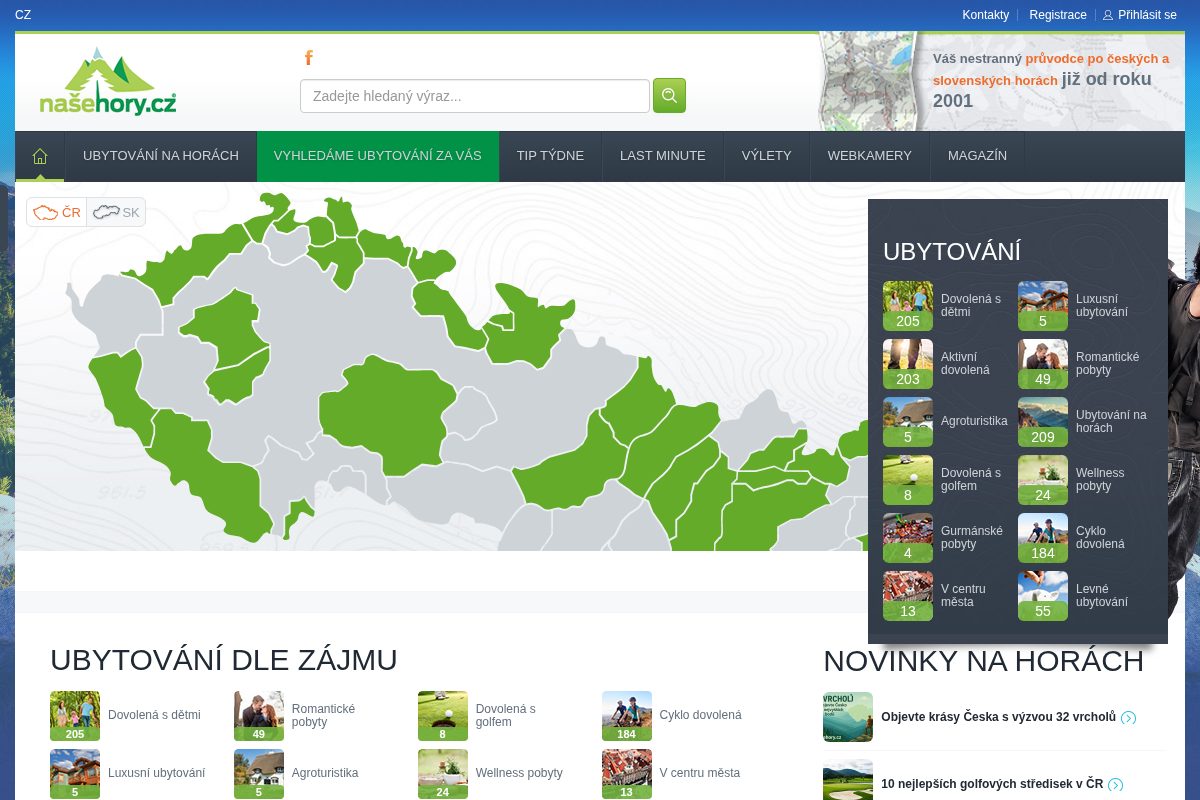Click the Přihlásit se link

click(1147, 15)
